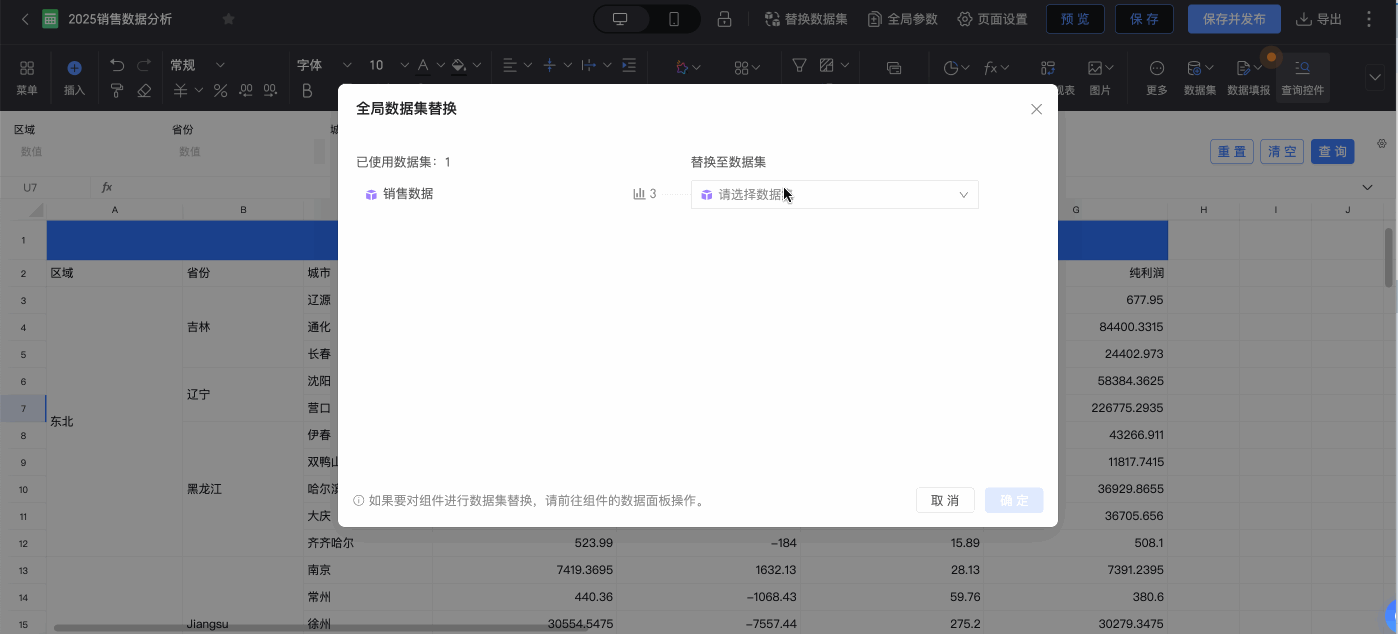This screenshot has height=634, width=1398.
Task: Click the font color A icon
Action: (423, 65)
